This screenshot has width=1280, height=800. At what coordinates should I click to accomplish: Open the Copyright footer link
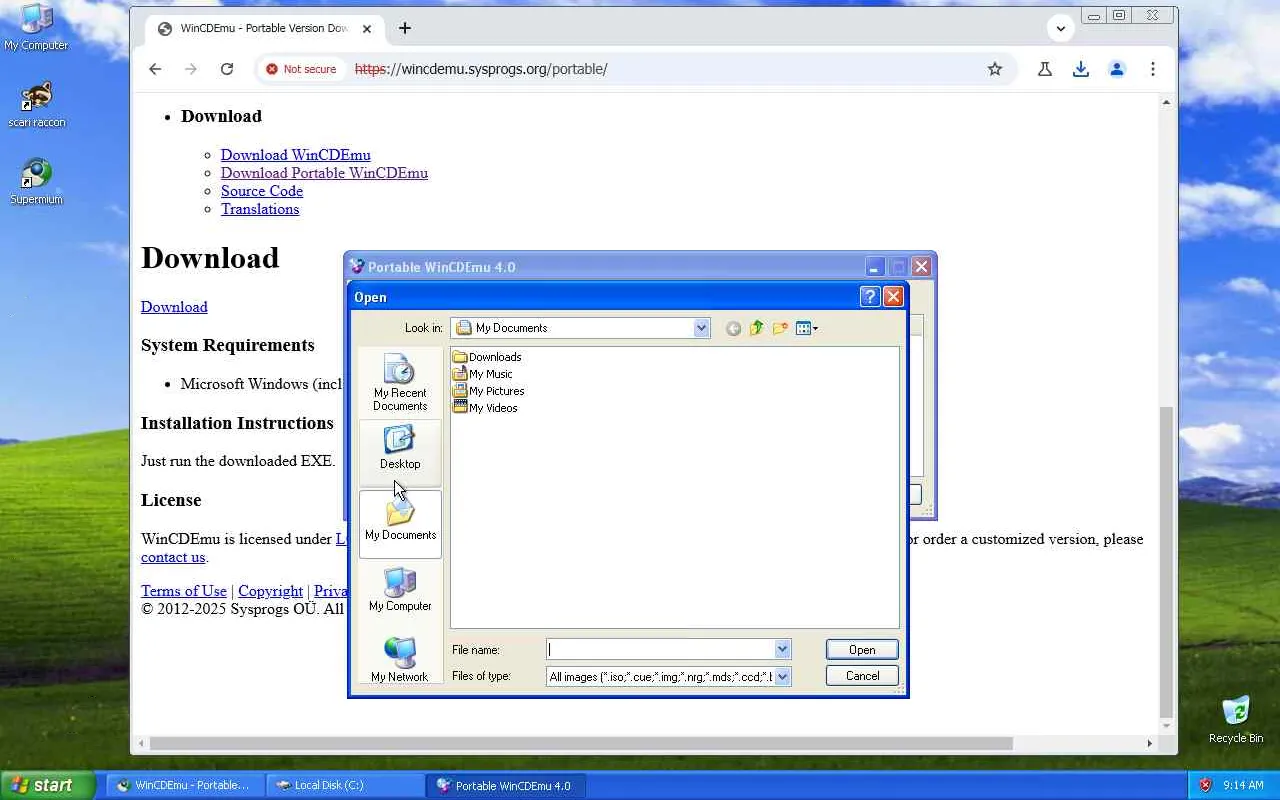(x=270, y=591)
